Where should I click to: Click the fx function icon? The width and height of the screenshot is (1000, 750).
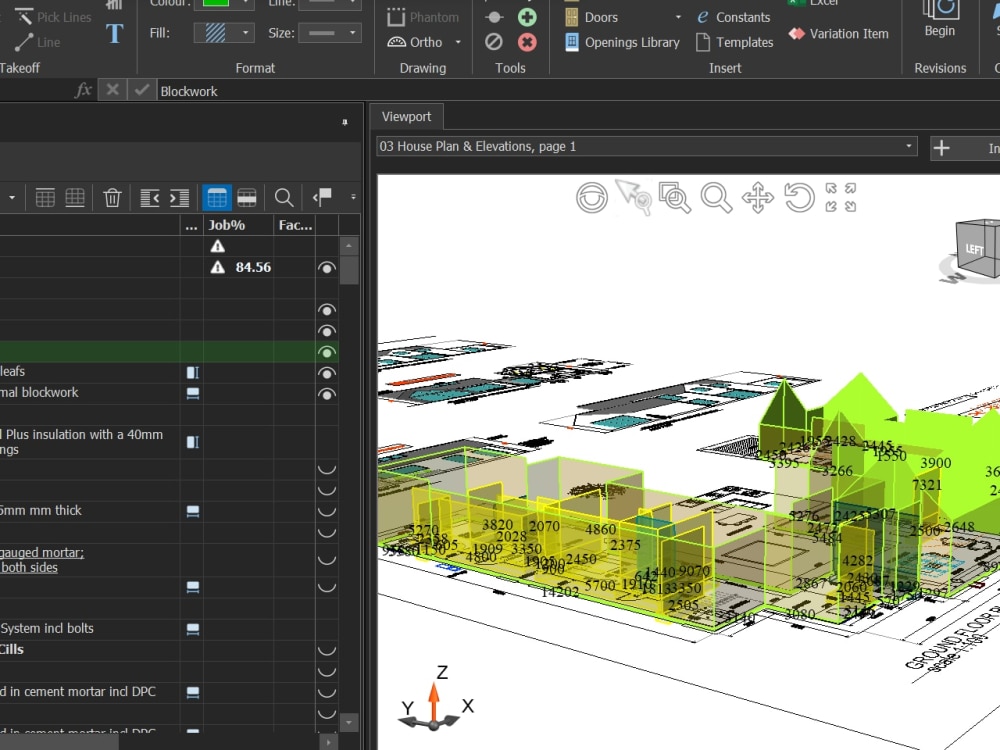coord(83,90)
